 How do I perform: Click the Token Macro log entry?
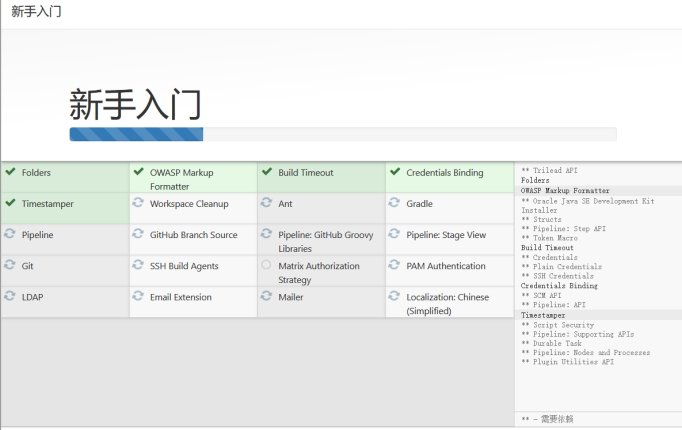pos(549,238)
